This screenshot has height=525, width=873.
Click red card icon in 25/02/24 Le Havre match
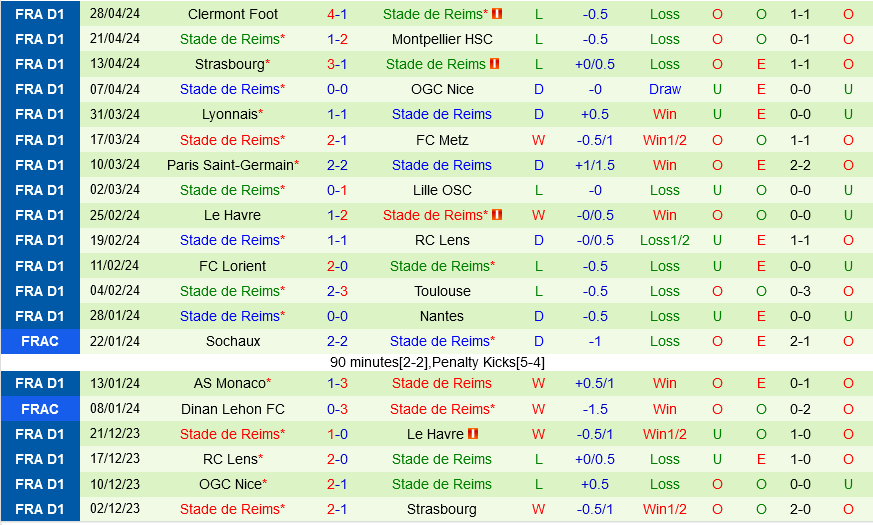497,215
